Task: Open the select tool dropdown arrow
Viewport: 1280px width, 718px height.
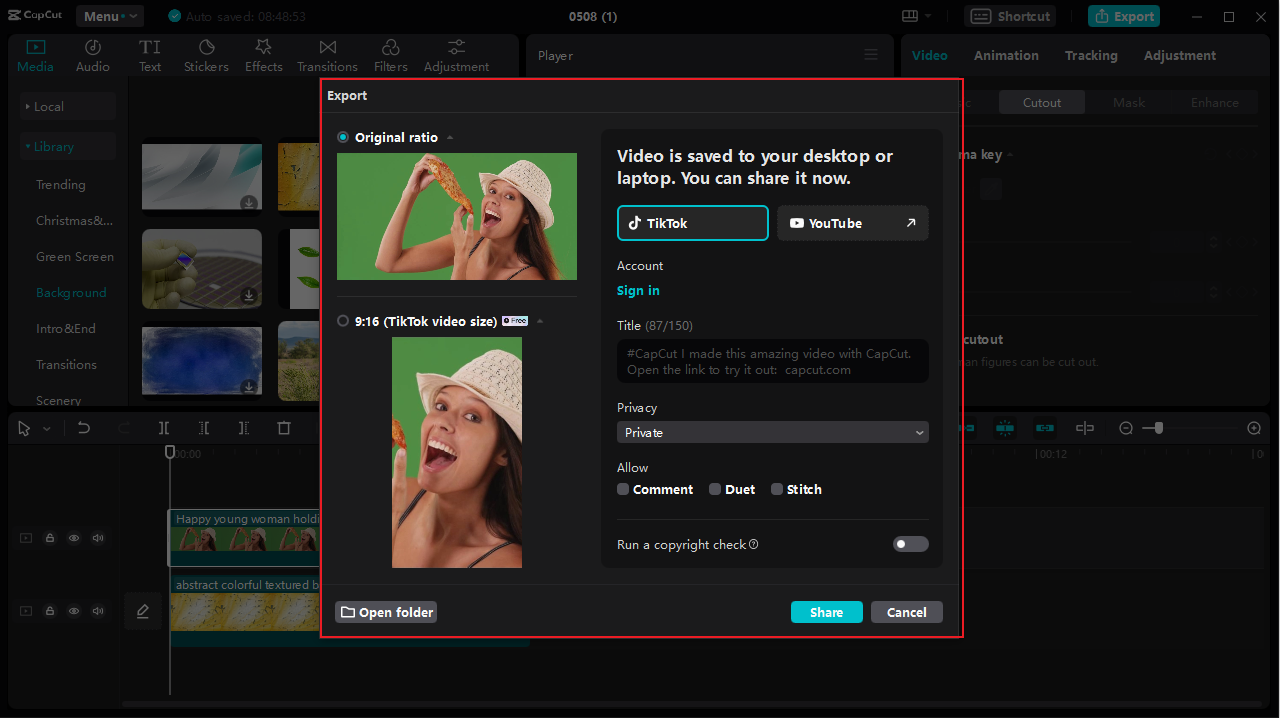Action: (x=47, y=429)
